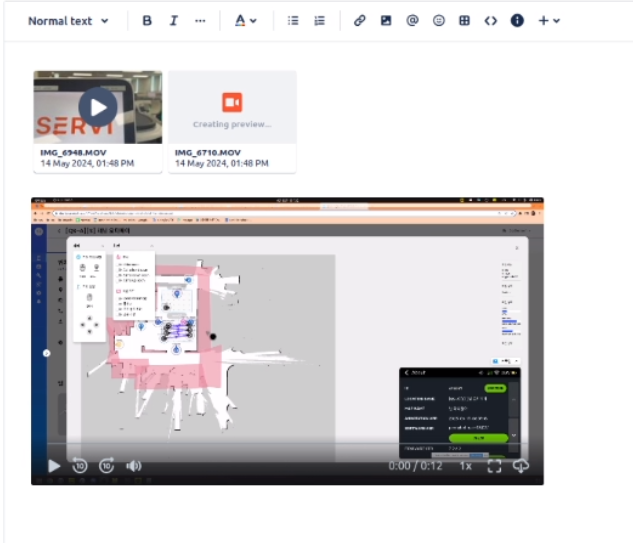Insert a numbered list
The image size is (633, 543).
[319, 21]
